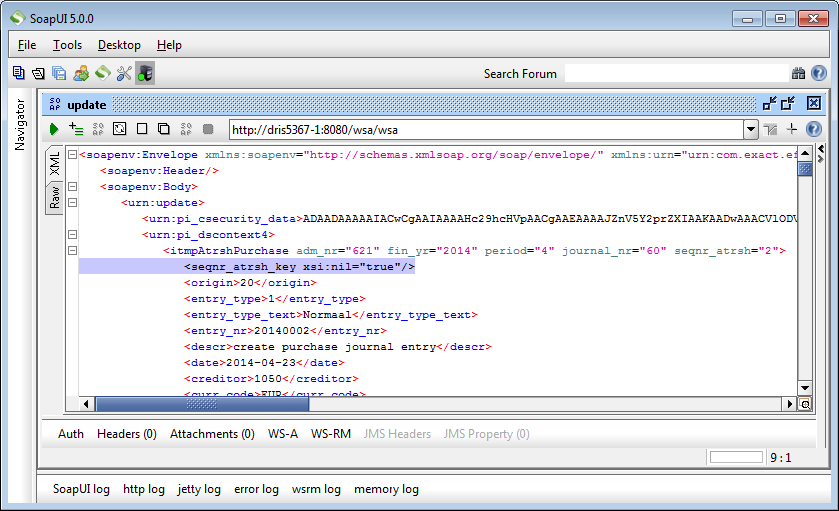This screenshot has height=511, width=839.
Task: Collapse the itmpAtrshPurchase XML node
Action: point(72,250)
